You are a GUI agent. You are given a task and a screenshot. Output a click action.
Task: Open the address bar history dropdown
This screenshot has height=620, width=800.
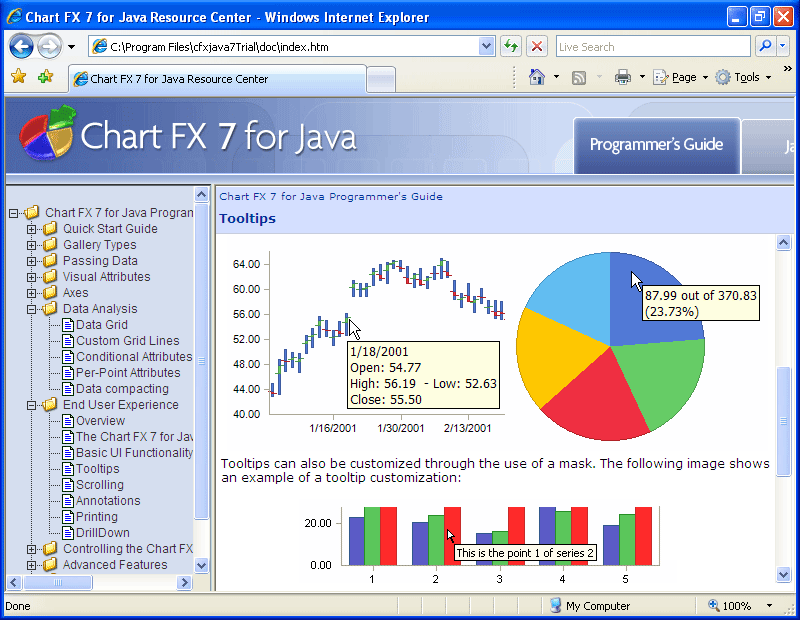pyautogui.click(x=487, y=47)
